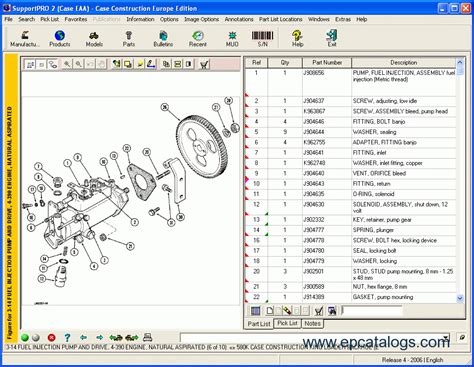Open the Image Options menu
Screen dimensions: 474x367
coord(202,19)
